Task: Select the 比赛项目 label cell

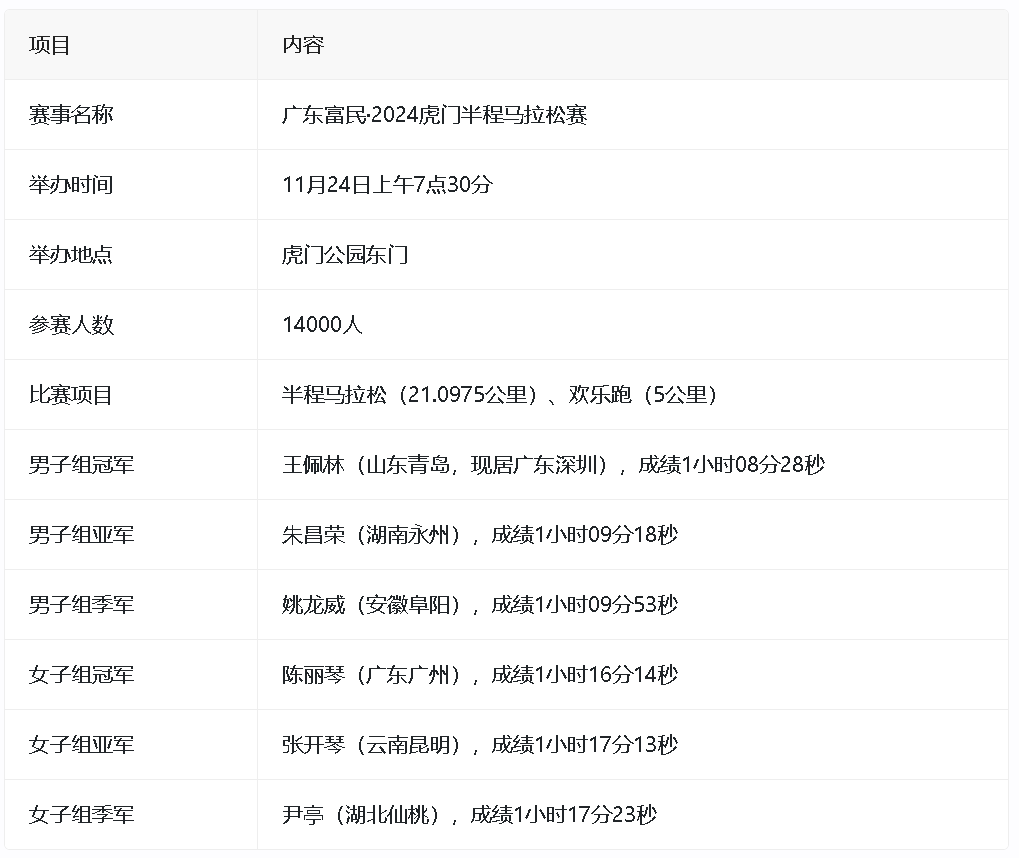Action: pyautogui.click(x=71, y=395)
